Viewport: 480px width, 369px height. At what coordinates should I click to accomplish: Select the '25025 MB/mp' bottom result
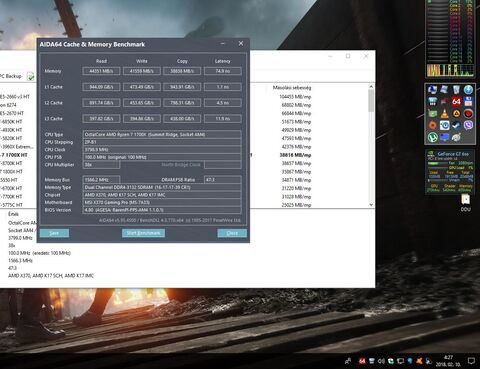(296, 205)
